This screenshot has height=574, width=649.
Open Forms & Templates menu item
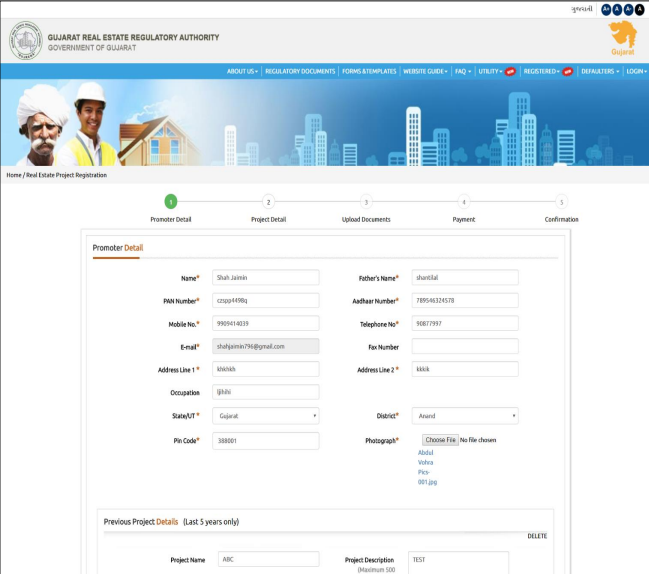coord(369,71)
